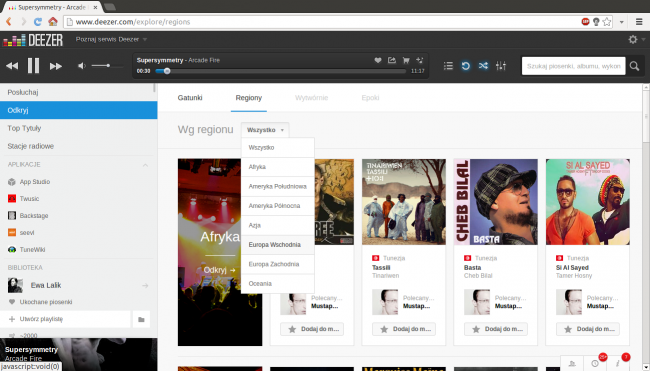Select Azja from region list
Viewport: 650px width, 371px height.
[x=278, y=225]
